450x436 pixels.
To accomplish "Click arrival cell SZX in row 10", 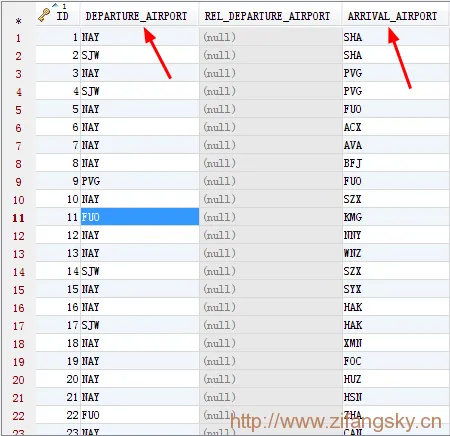I will coord(396,199).
